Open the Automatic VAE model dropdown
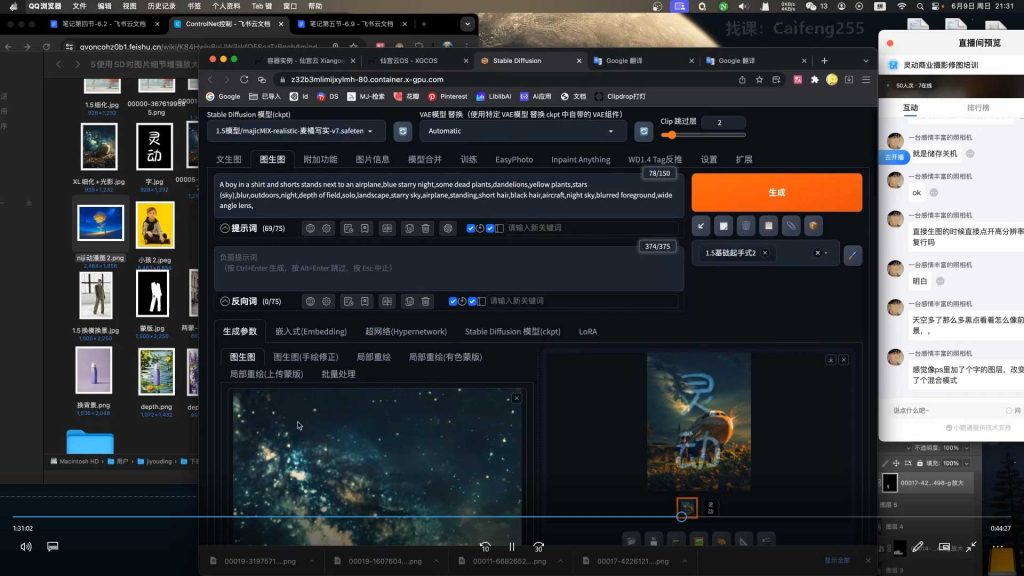Image resolution: width=1024 pixels, height=576 pixels. (x=520, y=132)
